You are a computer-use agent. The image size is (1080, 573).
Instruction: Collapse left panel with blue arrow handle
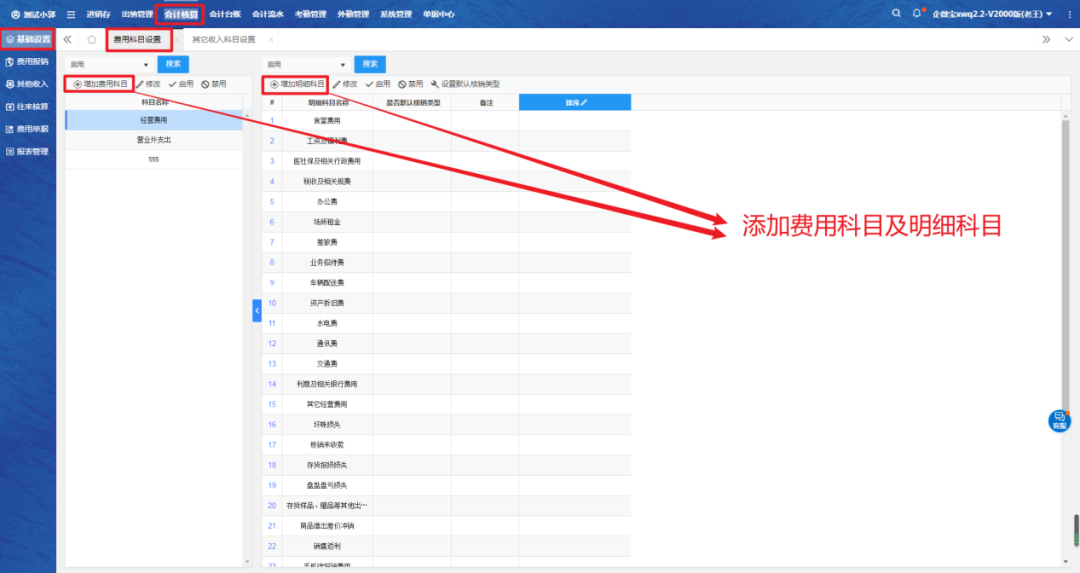(256, 312)
